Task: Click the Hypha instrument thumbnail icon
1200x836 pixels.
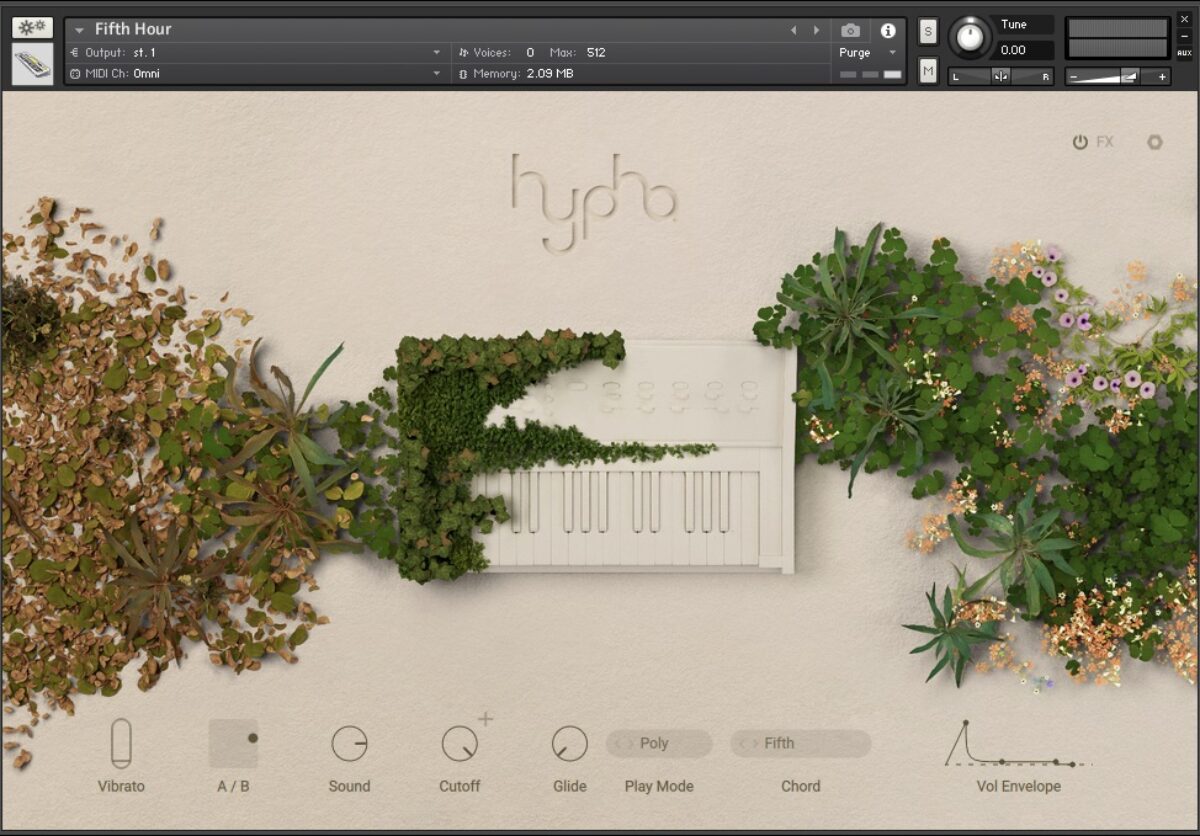Action: click(32, 64)
